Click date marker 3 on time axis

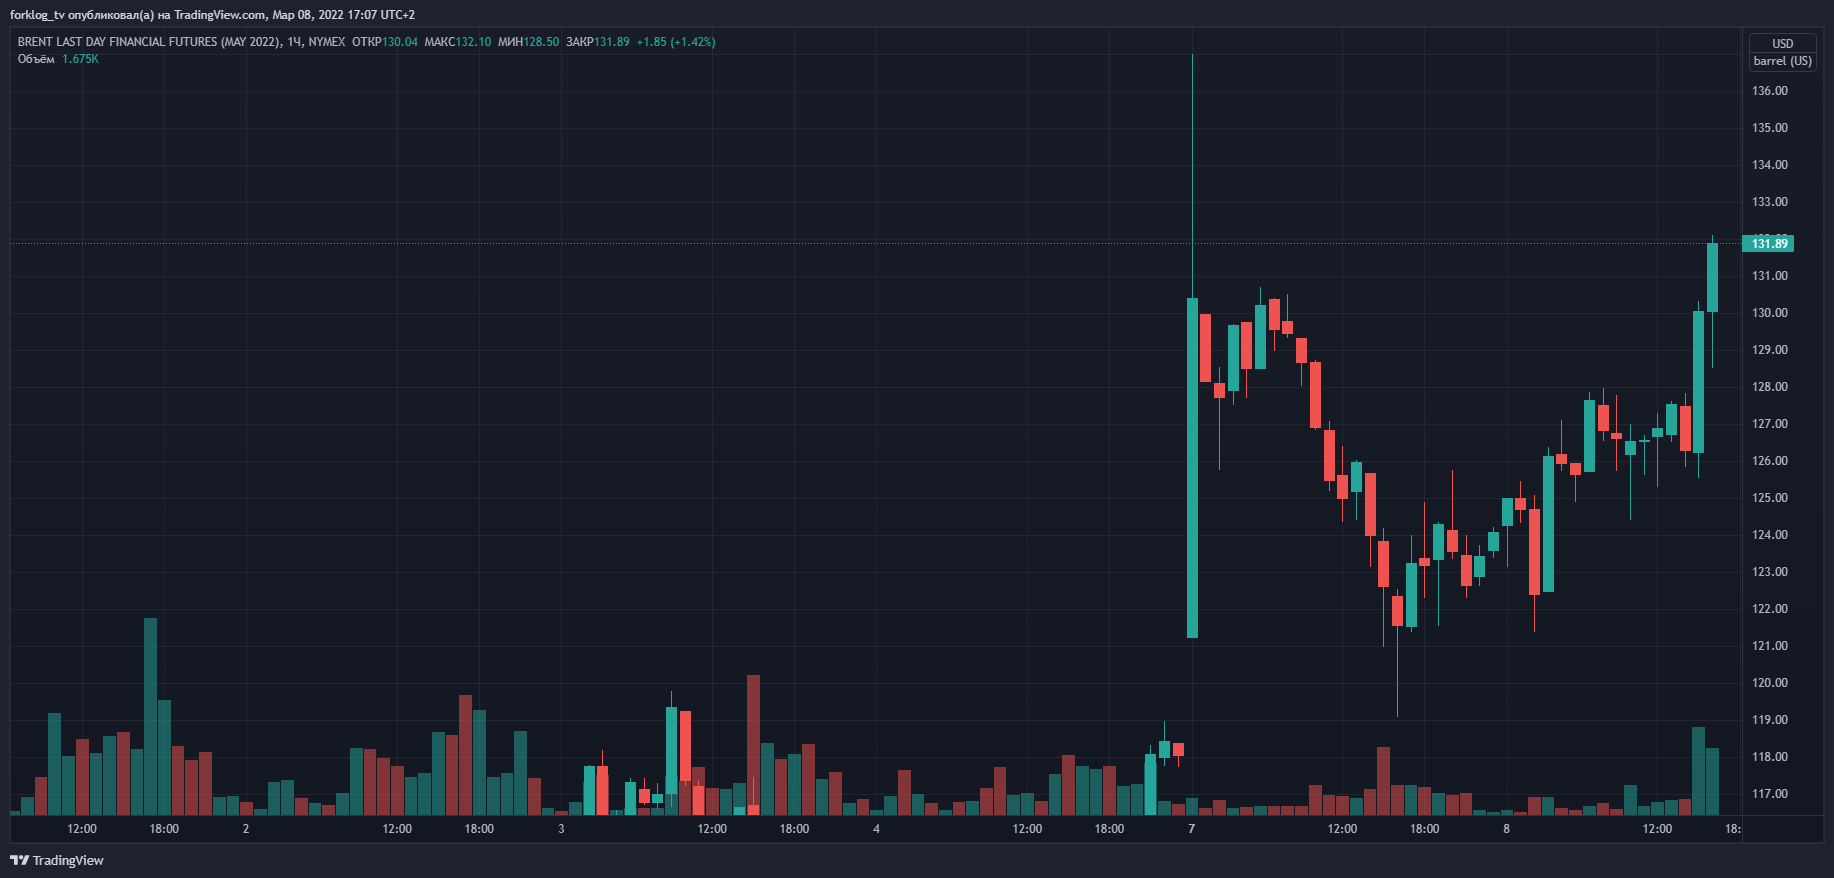561,829
